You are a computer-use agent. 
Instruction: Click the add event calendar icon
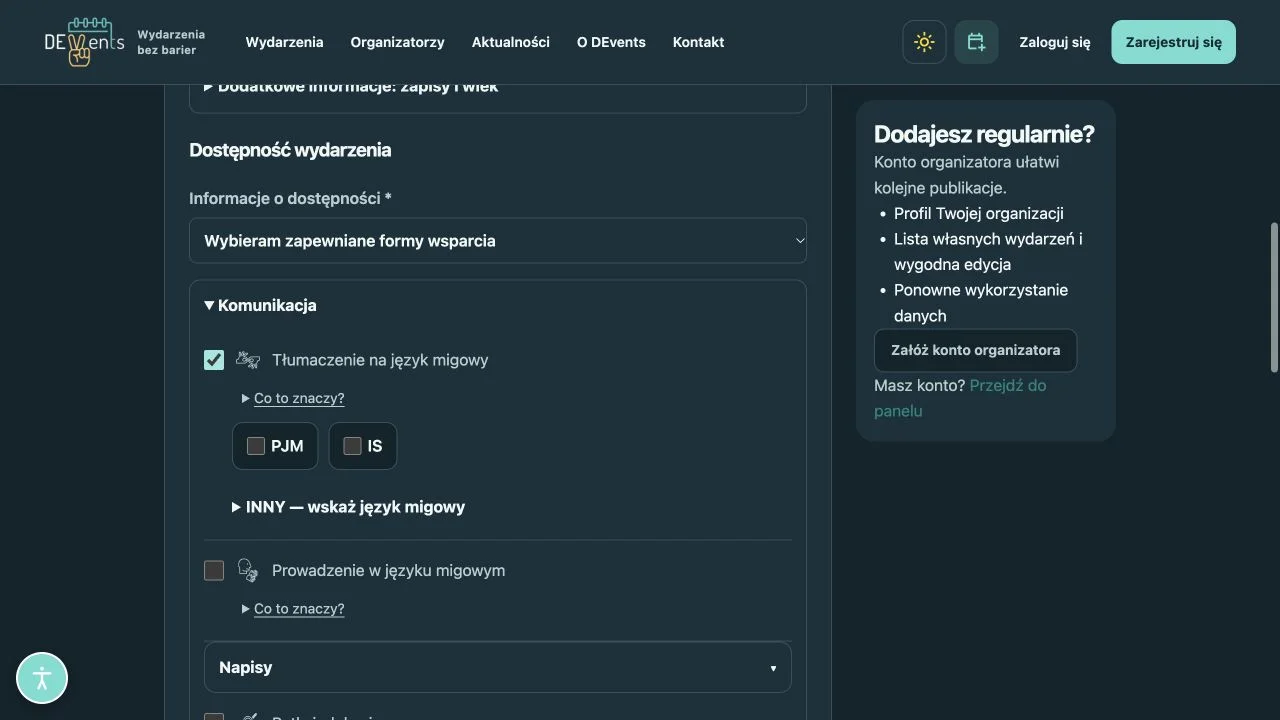(976, 42)
